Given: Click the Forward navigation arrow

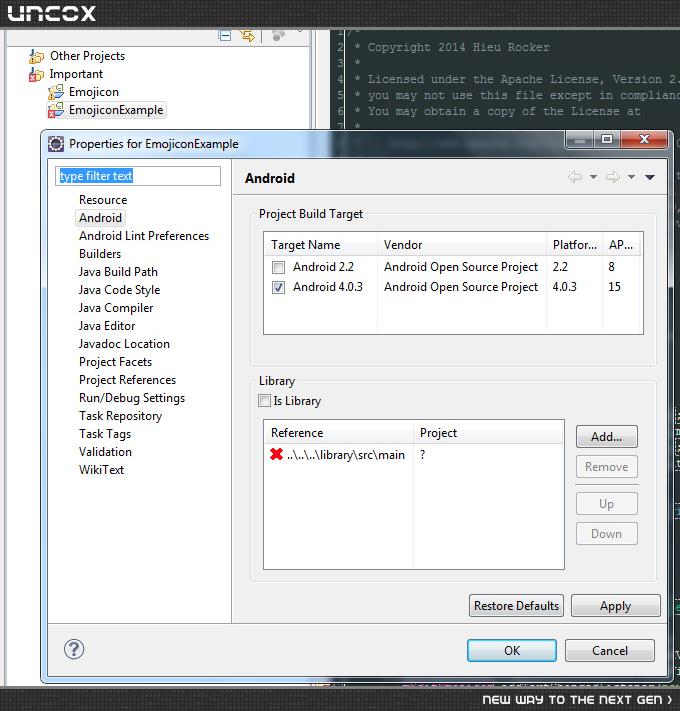Looking at the screenshot, I should [613, 177].
